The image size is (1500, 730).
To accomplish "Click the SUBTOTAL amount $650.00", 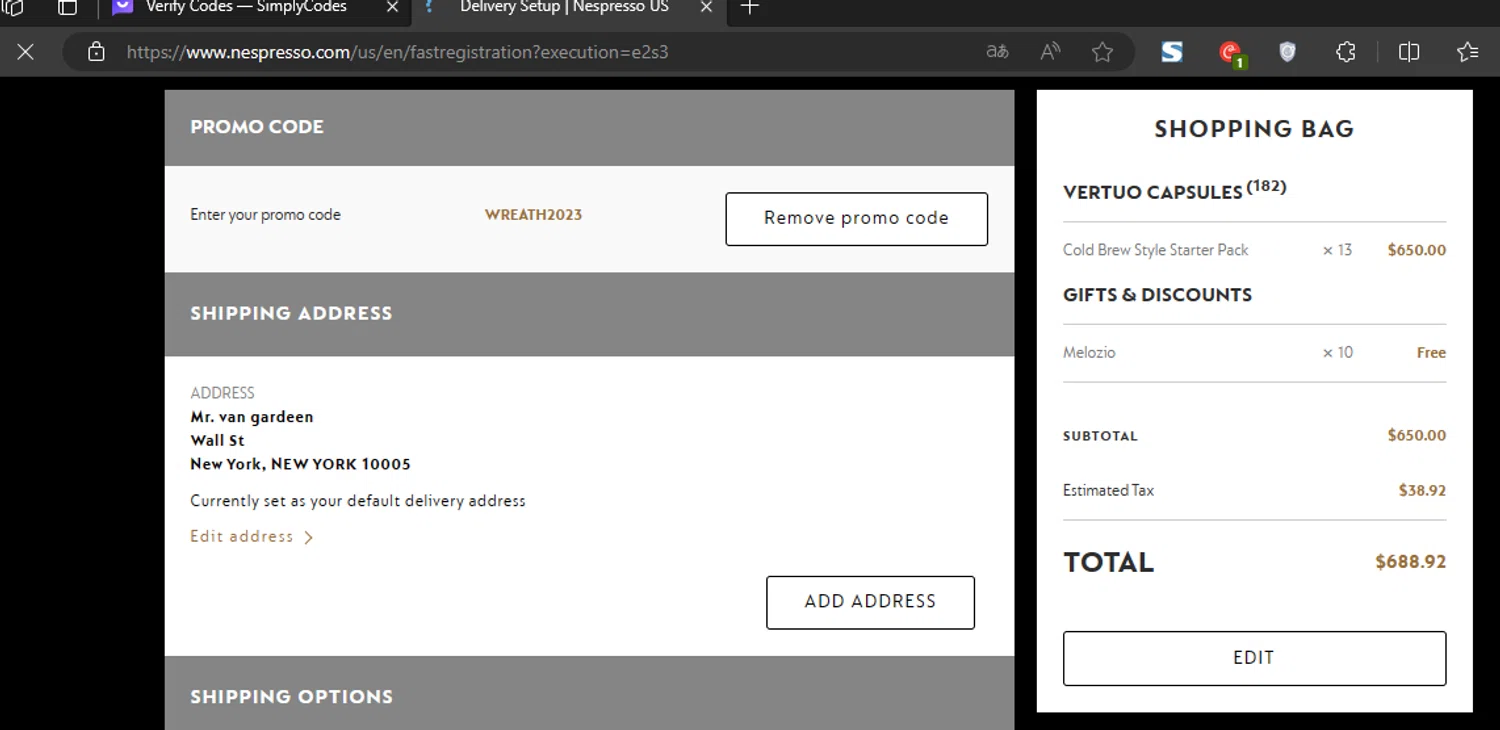I will (x=1416, y=436).
